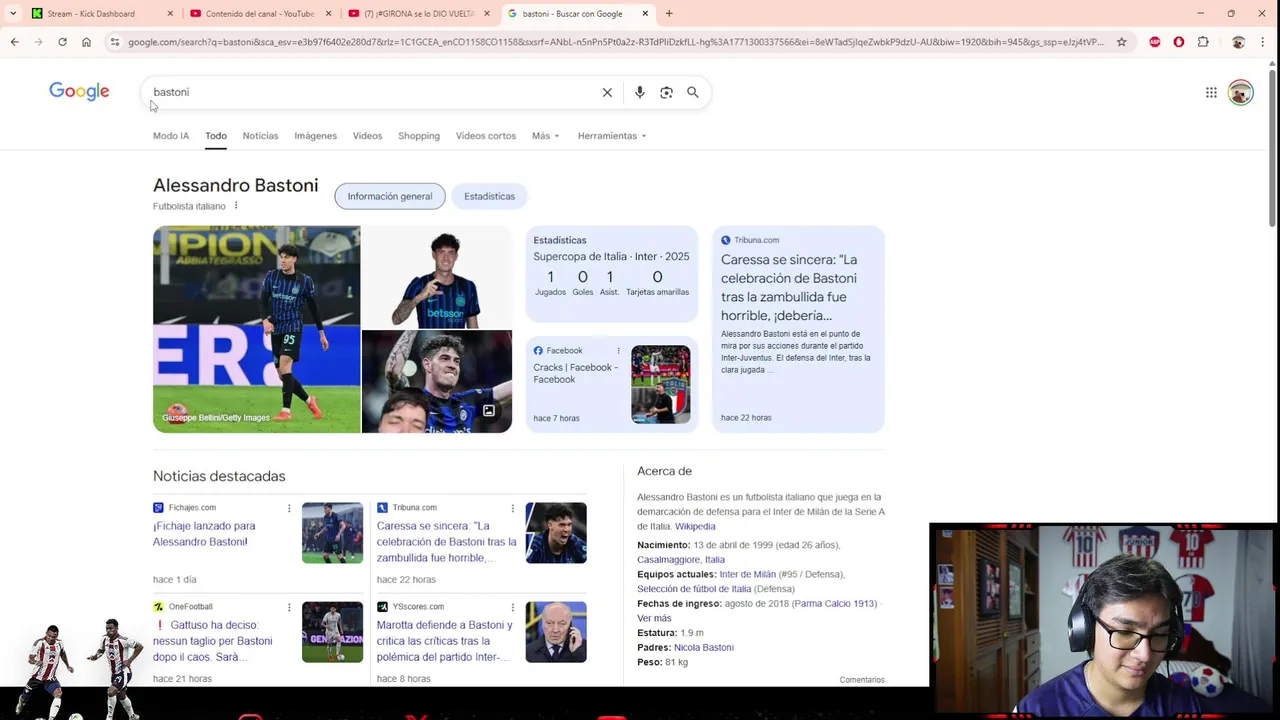Open Google Lens image search icon
Viewport: 1280px width, 720px height.
666,92
